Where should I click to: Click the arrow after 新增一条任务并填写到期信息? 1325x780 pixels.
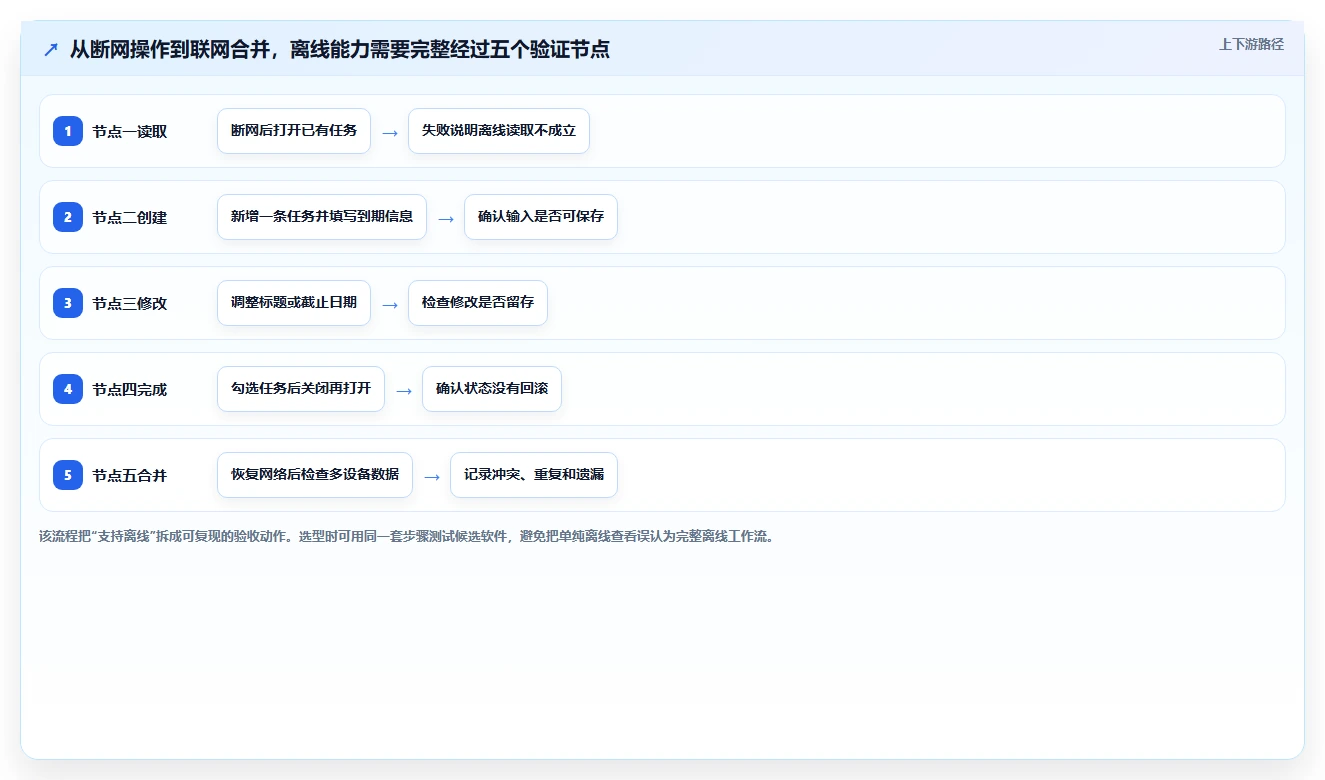(x=446, y=218)
